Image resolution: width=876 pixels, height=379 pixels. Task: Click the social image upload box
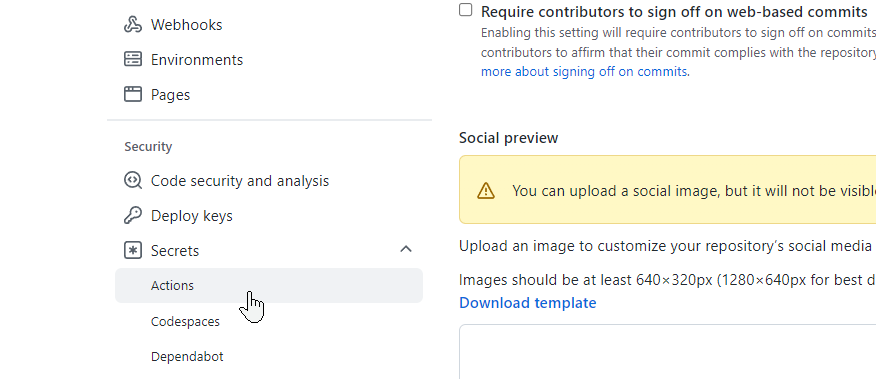pos(668,352)
